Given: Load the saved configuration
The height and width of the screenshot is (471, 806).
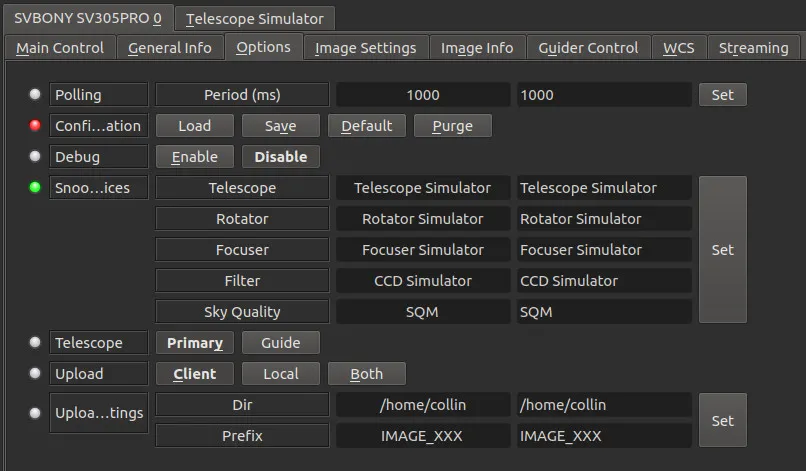Looking at the screenshot, I should pyautogui.click(x=195, y=126).
